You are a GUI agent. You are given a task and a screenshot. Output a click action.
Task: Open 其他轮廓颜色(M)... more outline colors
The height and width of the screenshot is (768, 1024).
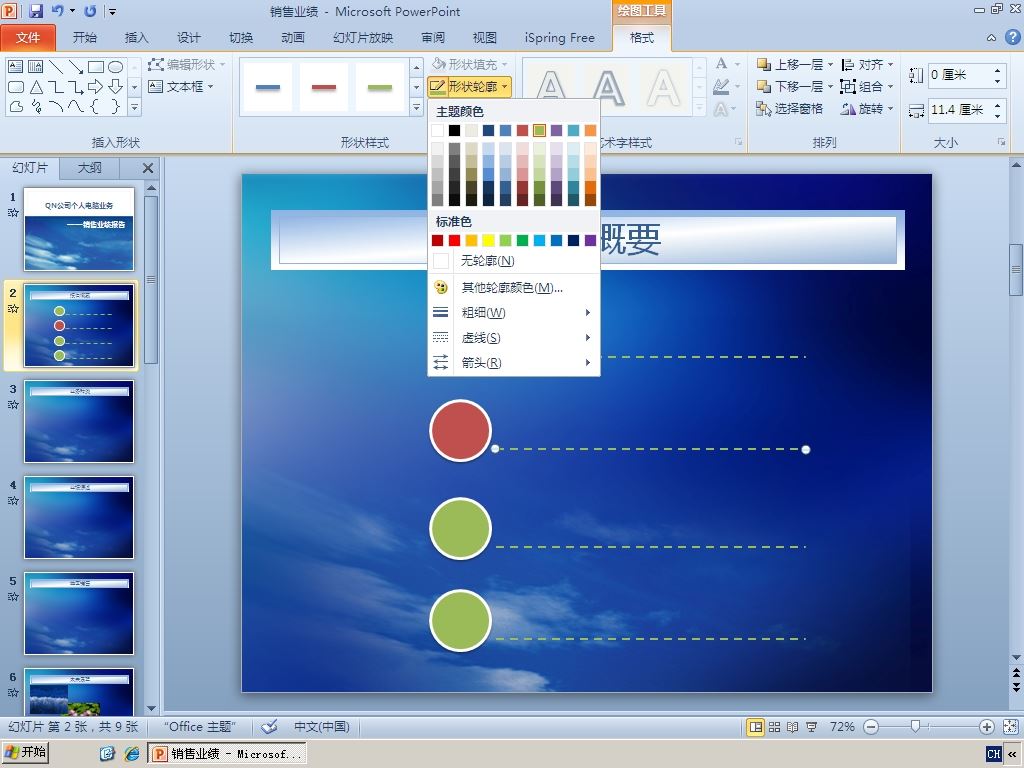click(514, 287)
